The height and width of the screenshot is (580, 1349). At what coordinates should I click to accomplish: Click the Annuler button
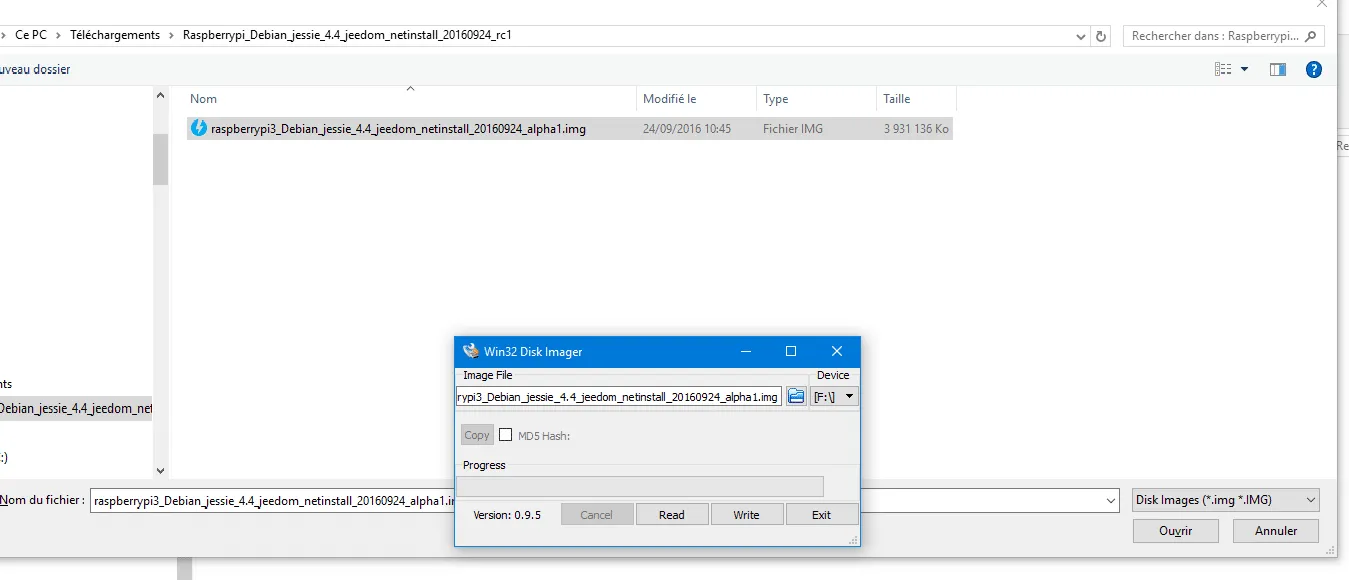(x=1276, y=531)
